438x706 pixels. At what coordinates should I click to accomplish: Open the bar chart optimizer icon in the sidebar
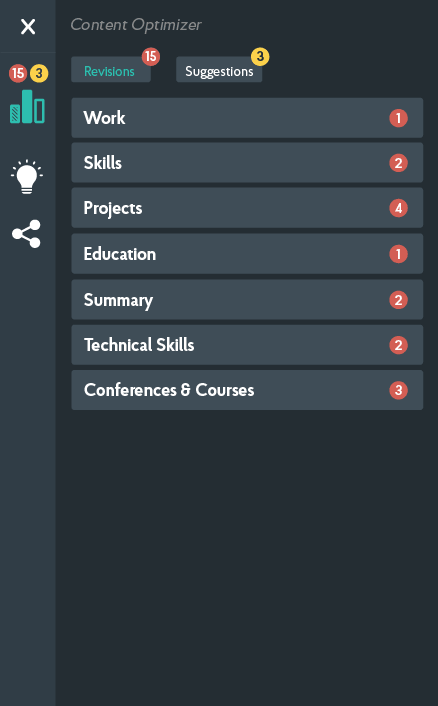point(27,107)
